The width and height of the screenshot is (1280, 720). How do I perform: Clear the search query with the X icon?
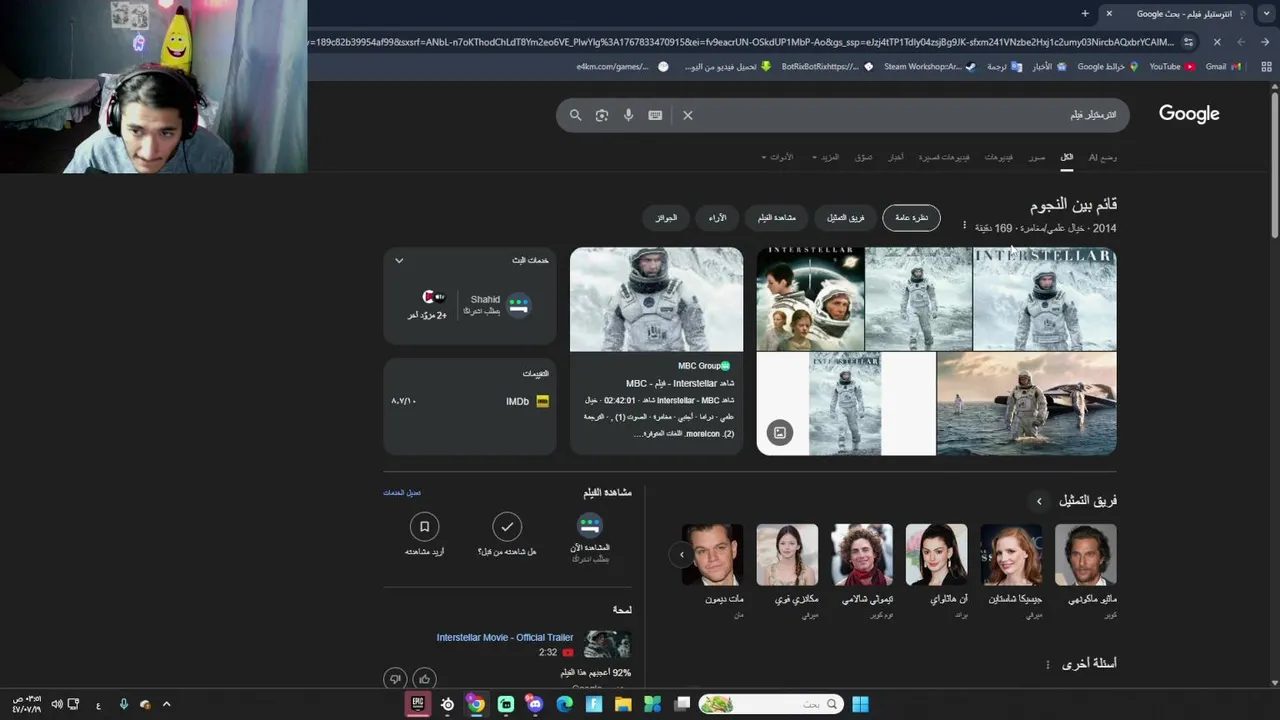688,115
